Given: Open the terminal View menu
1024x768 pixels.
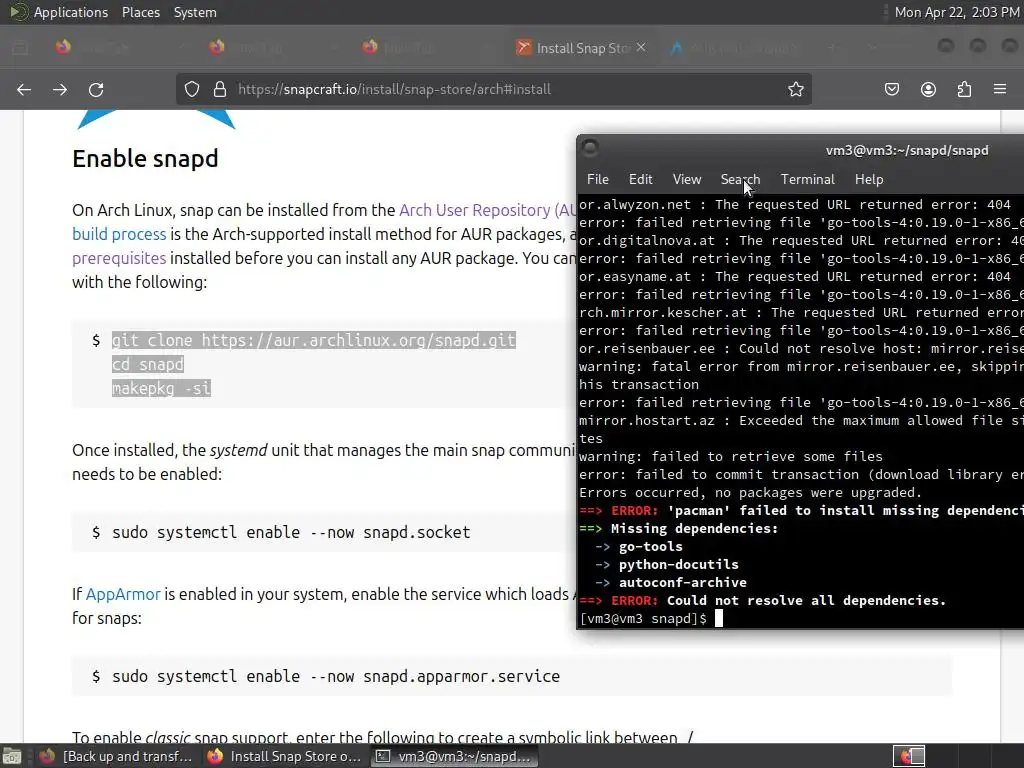Looking at the screenshot, I should point(687,179).
